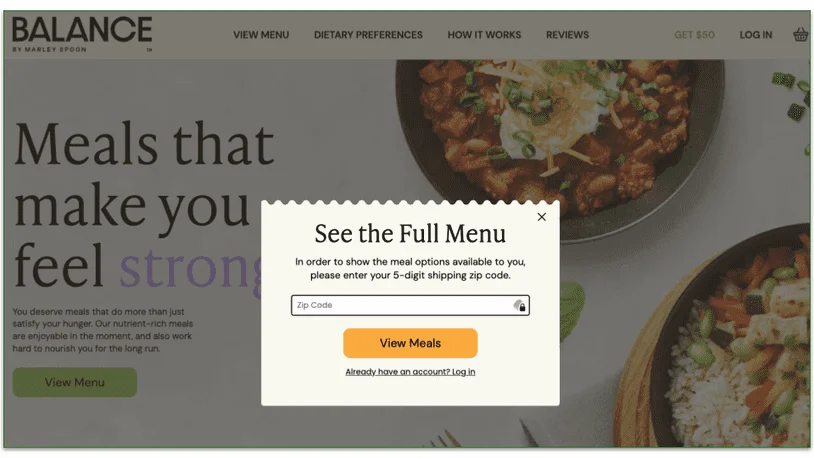Select Log In in the header
This screenshot has height=458, width=814.
pos(756,35)
